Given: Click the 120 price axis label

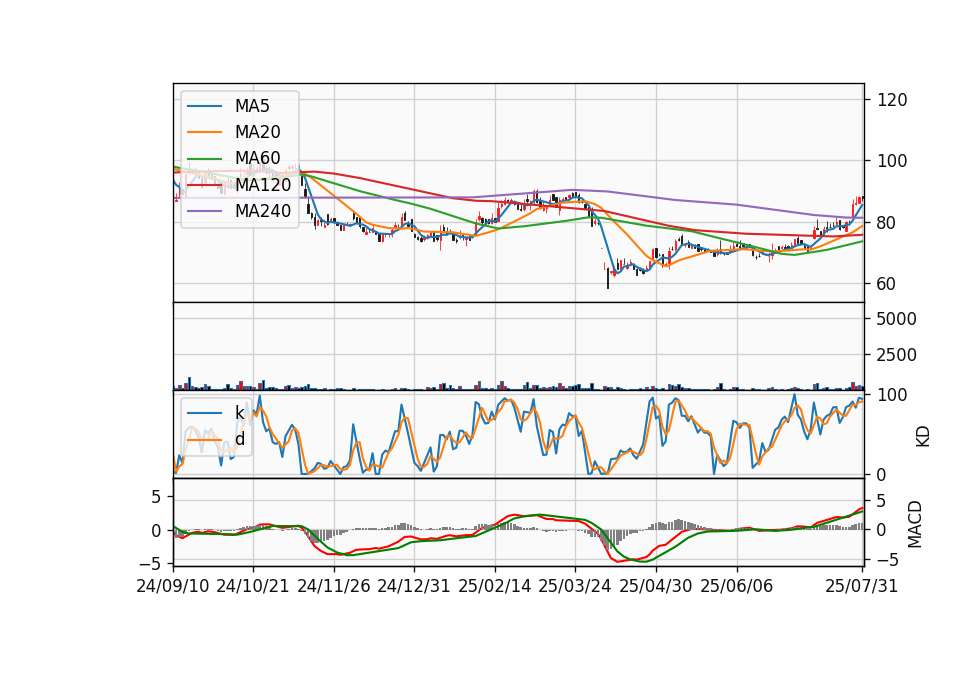Looking at the screenshot, I should pyautogui.click(x=892, y=100).
